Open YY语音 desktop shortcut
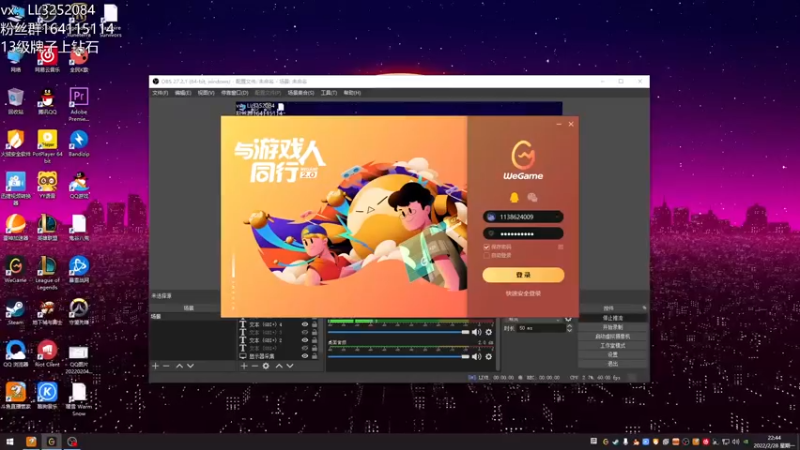The height and width of the screenshot is (450, 800). point(47,185)
